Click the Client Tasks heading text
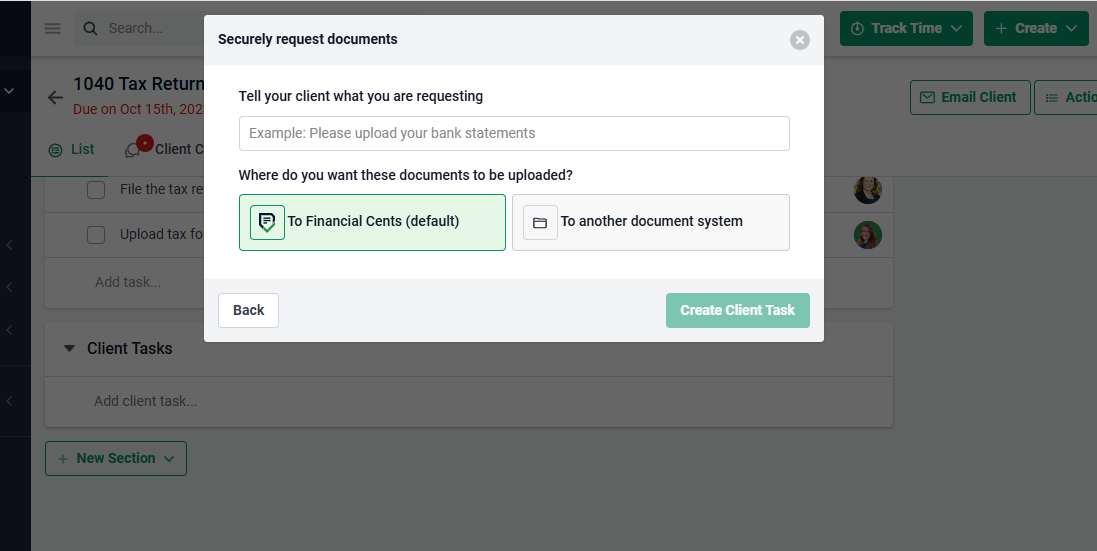The height and width of the screenshot is (551, 1097). (x=129, y=348)
